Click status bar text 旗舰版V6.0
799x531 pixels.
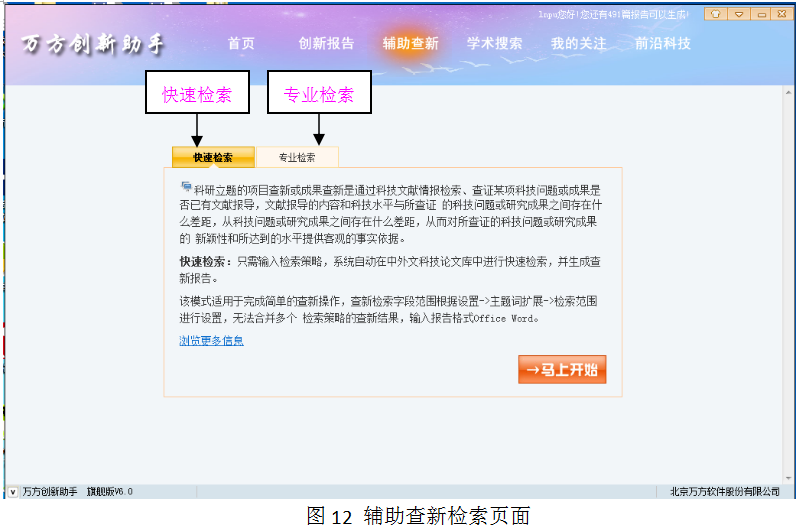(x=110, y=491)
